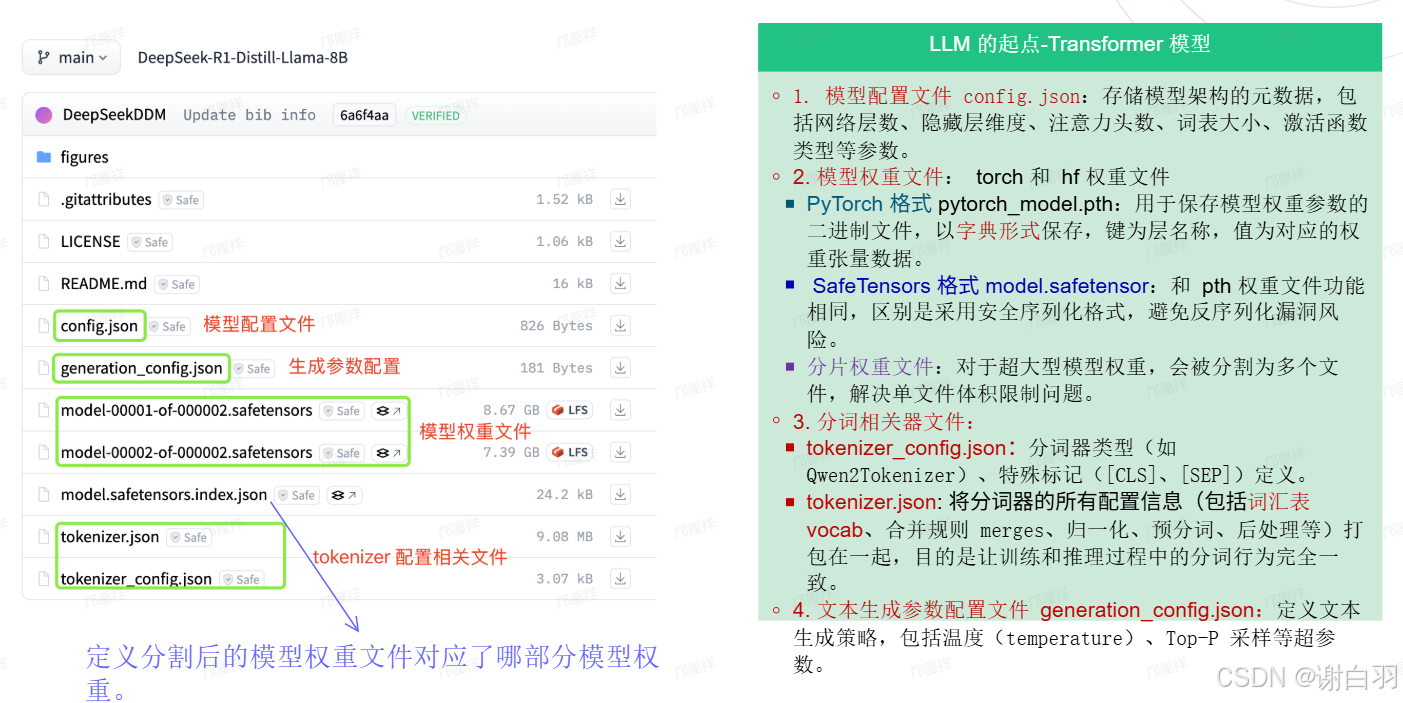1403x703 pixels.
Task: Open the DeepSeek-R1-Distill-Llama-8B repository link
Action: point(242,58)
